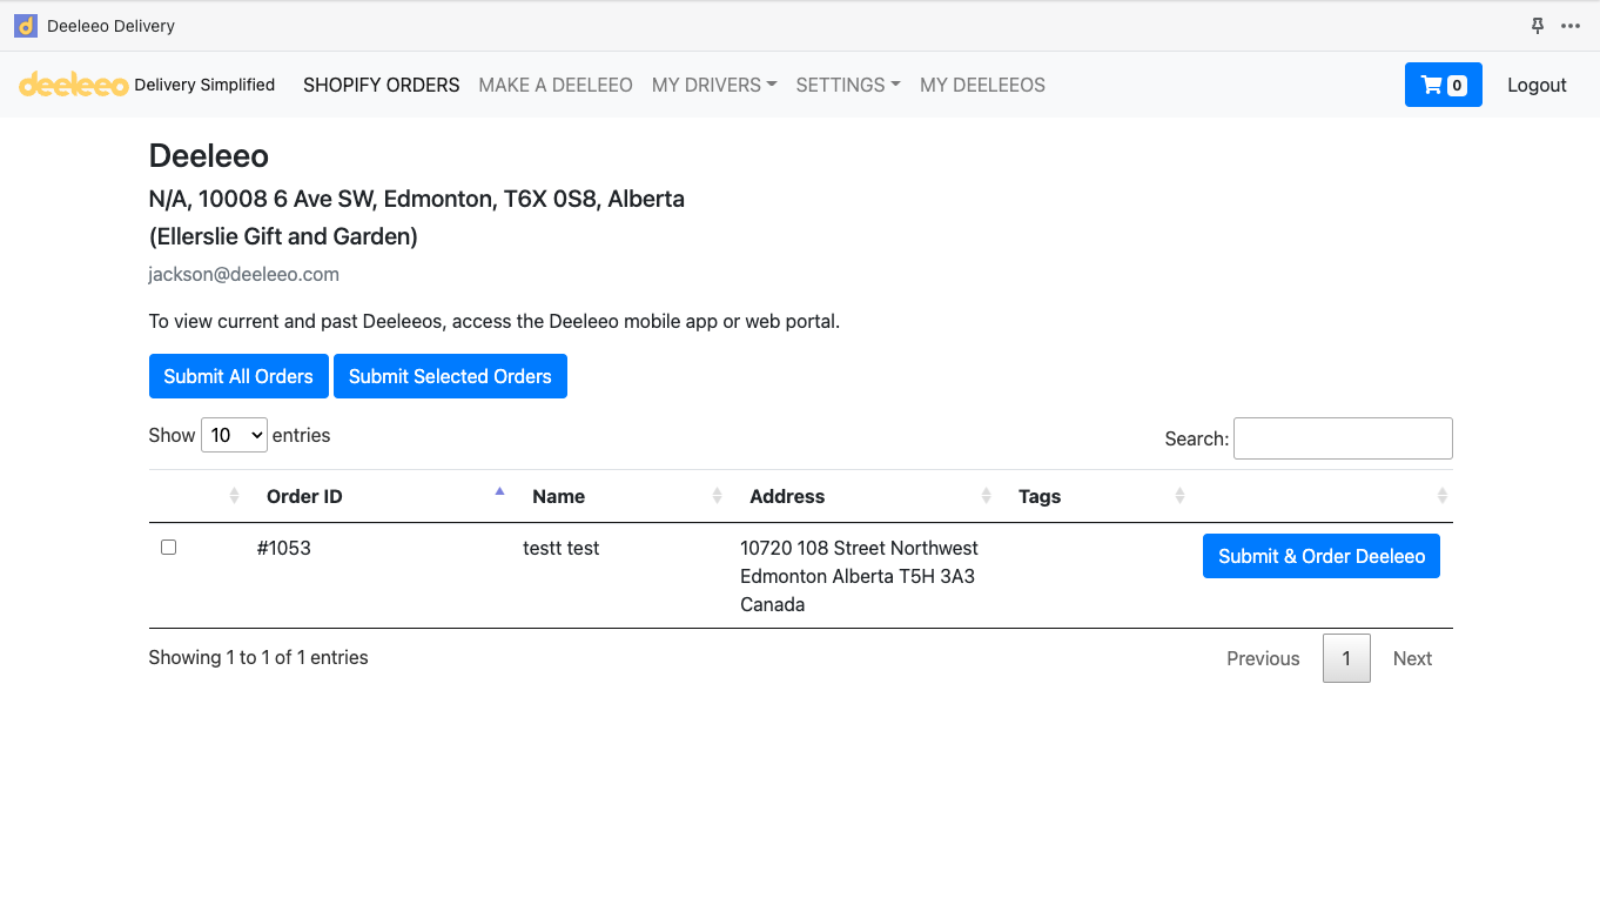Go to Previous page of entries

click(1263, 659)
